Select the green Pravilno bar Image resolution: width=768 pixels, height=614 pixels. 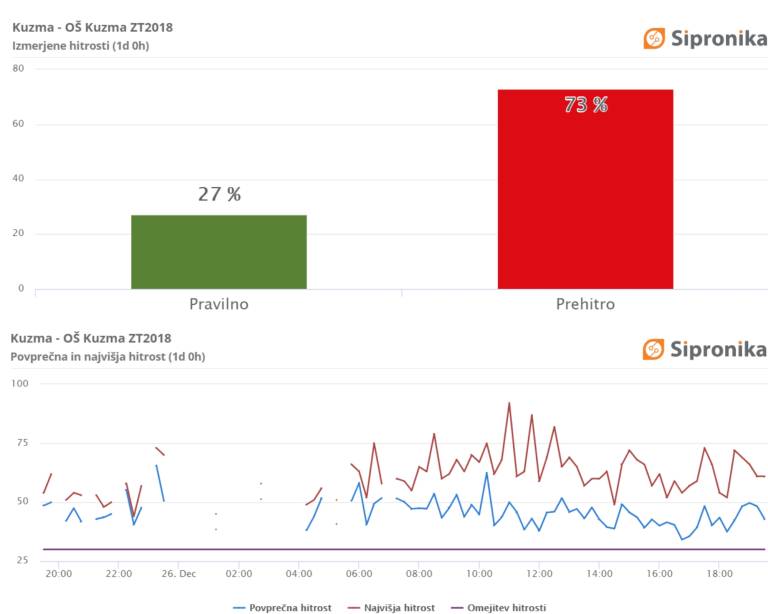[219, 252]
